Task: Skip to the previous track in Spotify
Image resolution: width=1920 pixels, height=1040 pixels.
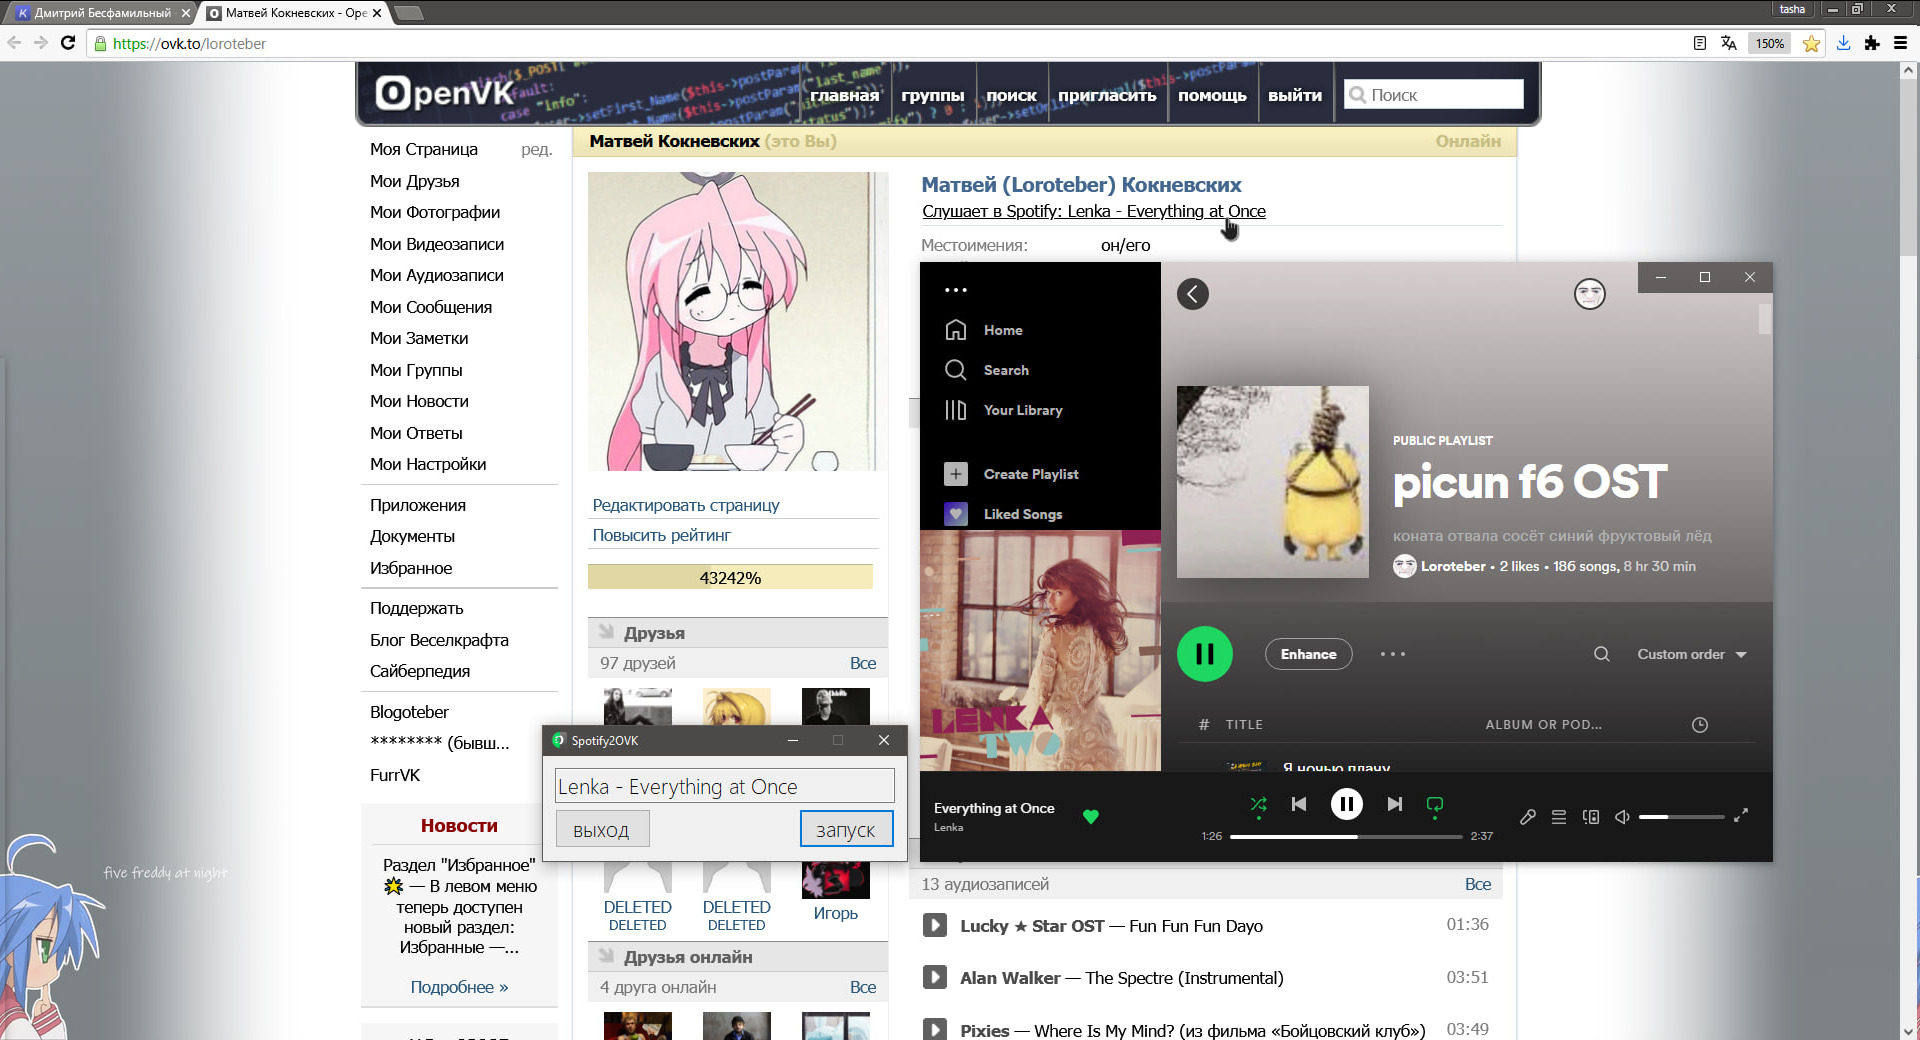Action: (x=1299, y=804)
